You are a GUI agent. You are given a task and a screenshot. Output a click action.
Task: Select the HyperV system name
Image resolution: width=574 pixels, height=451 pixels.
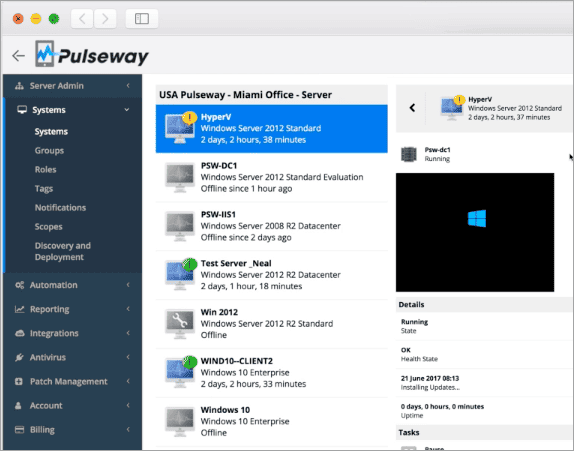coord(216,117)
